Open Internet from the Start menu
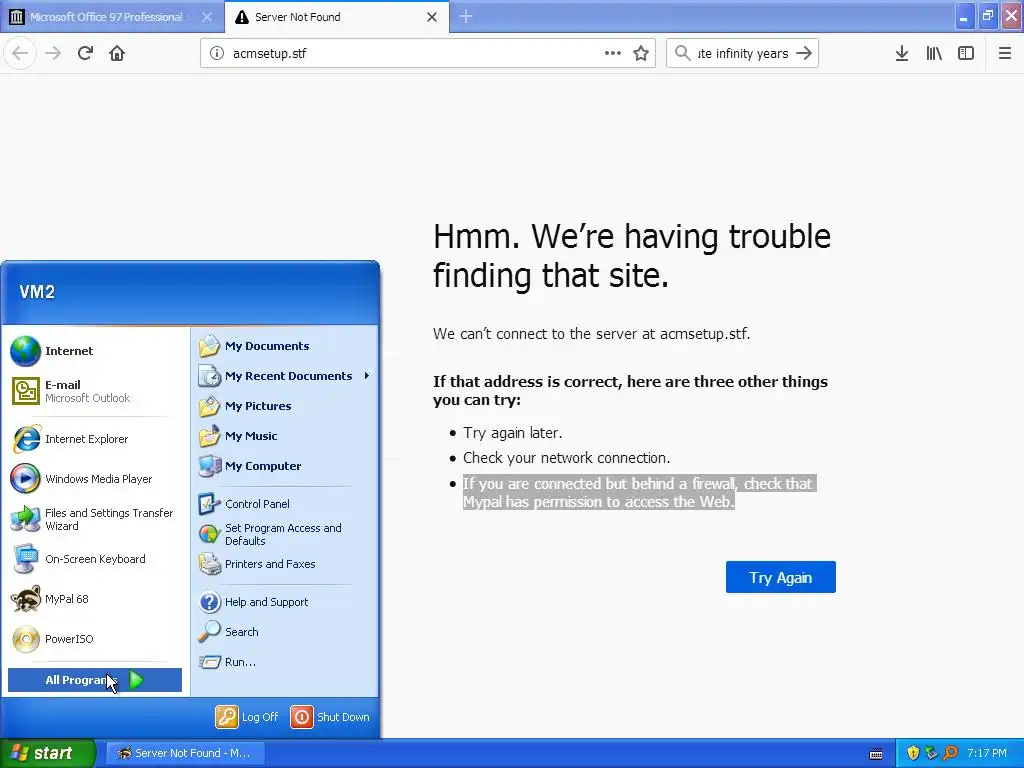Image resolution: width=1024 pixels, height=768 pixels. (x=95, y=351)
